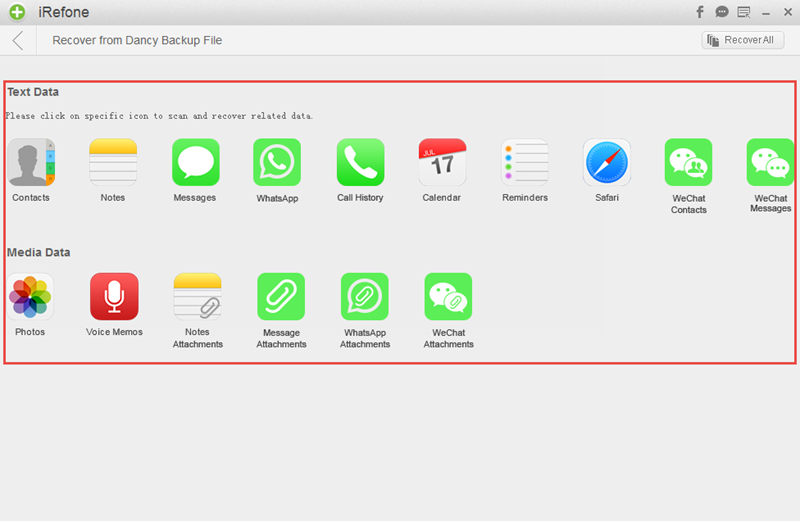Click the Recover All button
800x521 pixels.
[743, 40]
